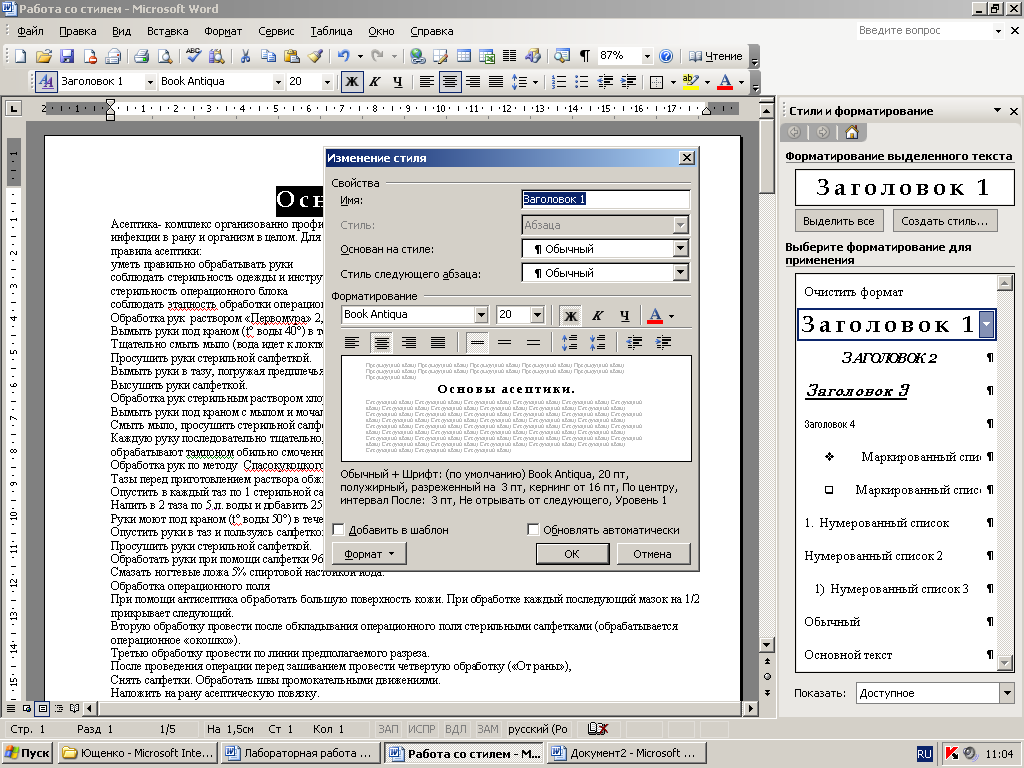Click the Save diskette icon
This screenshot has width=1024, height=768.
(67, 56)
